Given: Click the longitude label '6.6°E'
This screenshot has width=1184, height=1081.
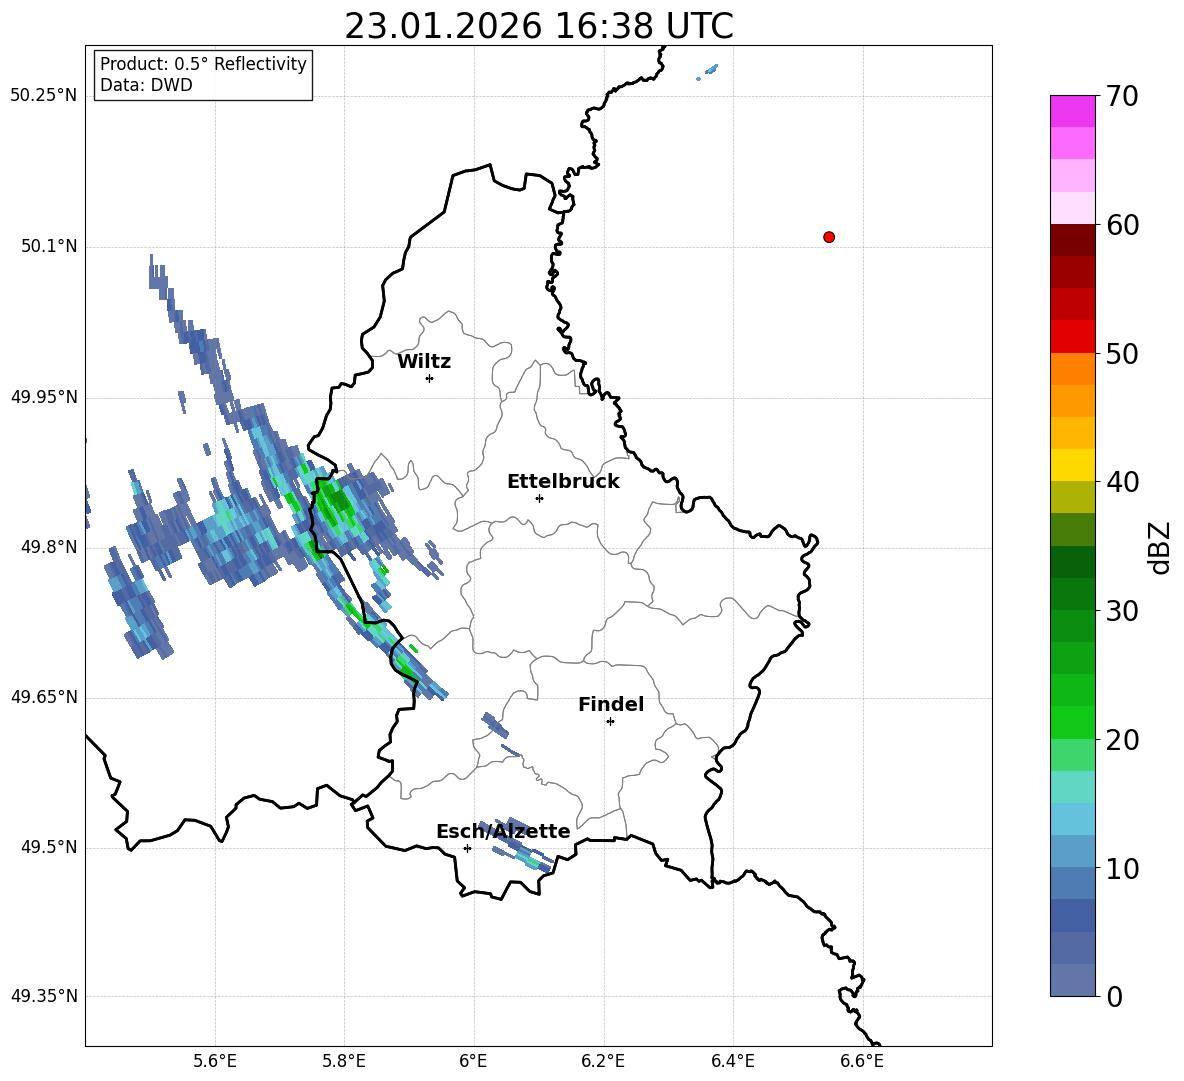Looking at the screenshot, I should pos(862,1061).
